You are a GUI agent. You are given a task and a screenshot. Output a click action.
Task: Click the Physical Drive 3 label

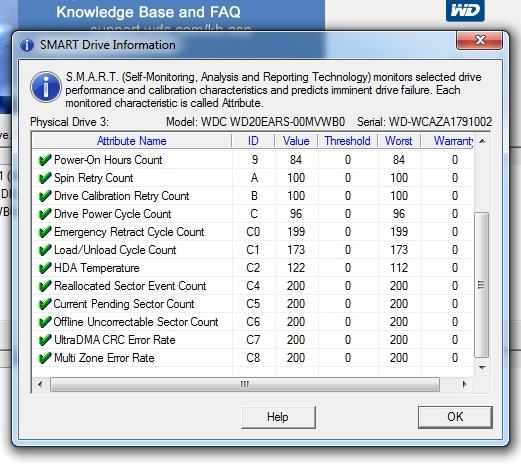[69, 122]
